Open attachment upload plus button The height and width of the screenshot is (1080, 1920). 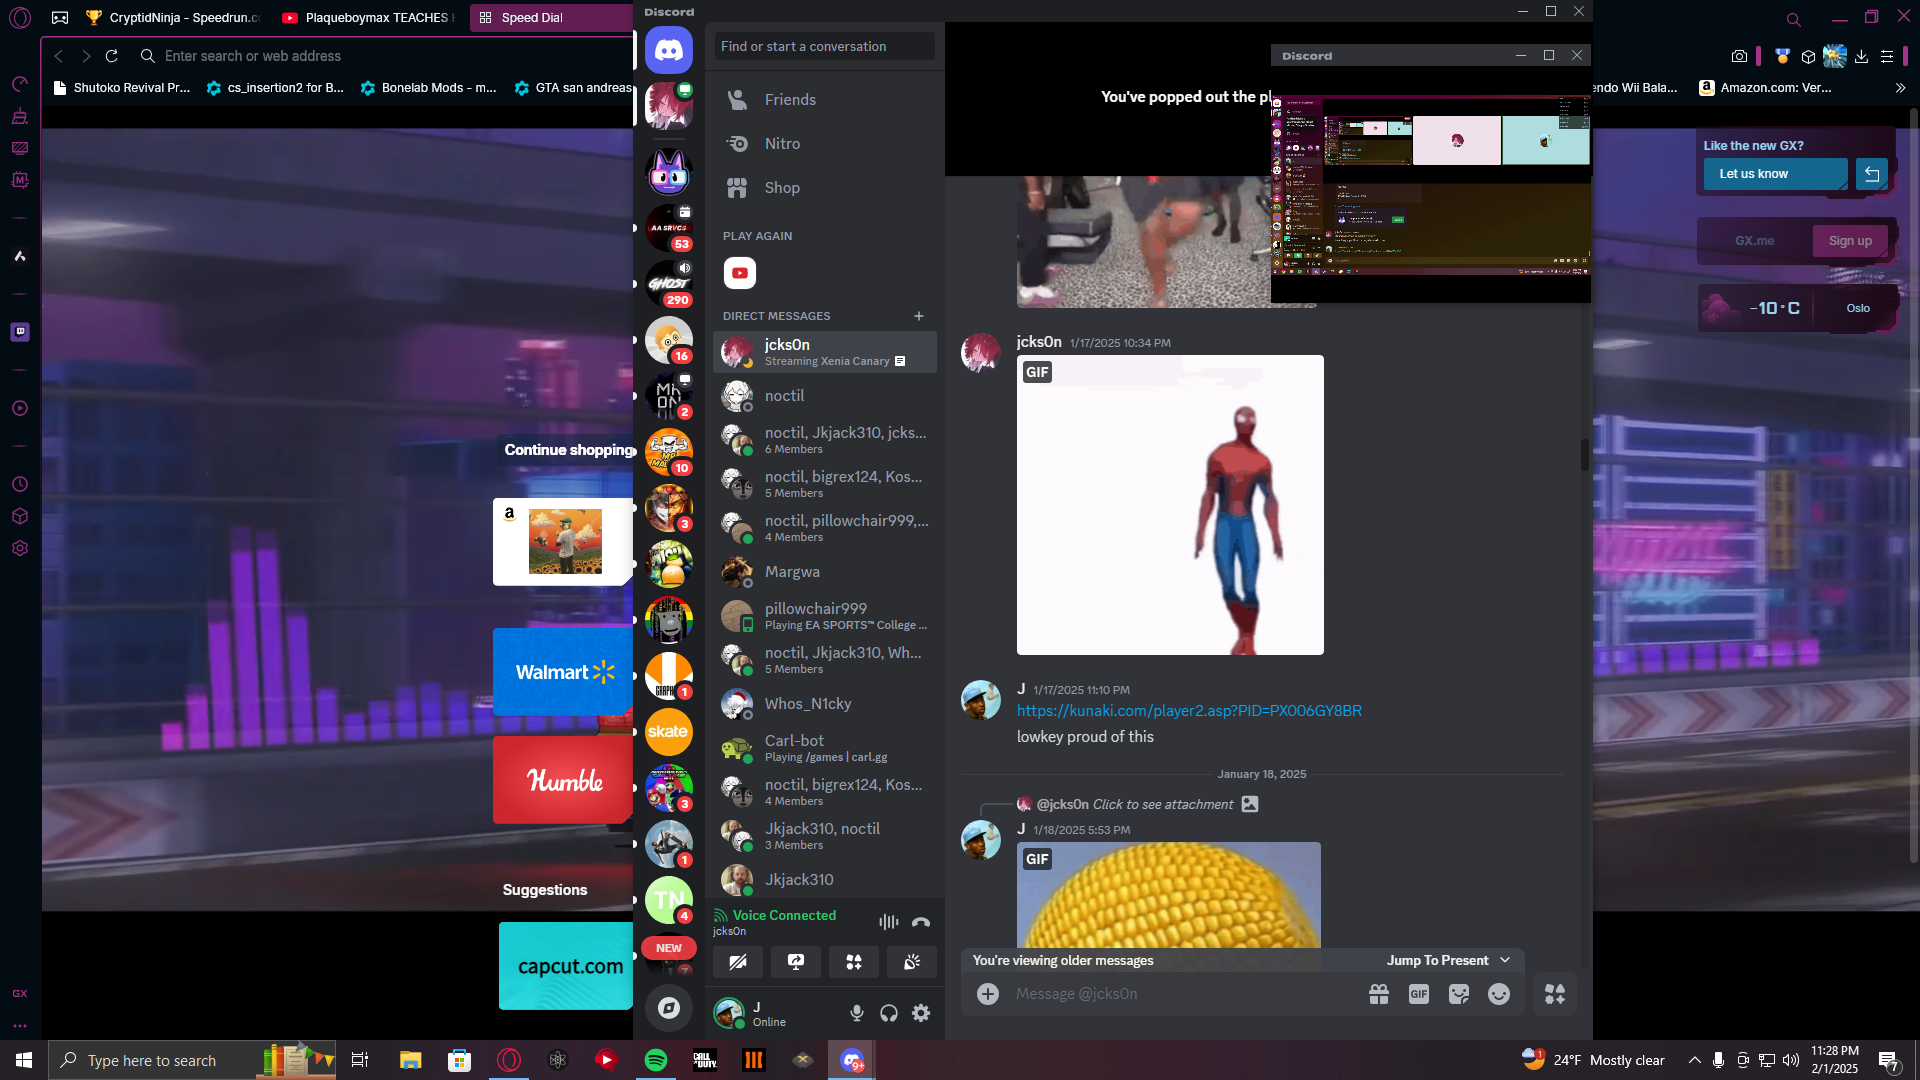tap(988, 994)
